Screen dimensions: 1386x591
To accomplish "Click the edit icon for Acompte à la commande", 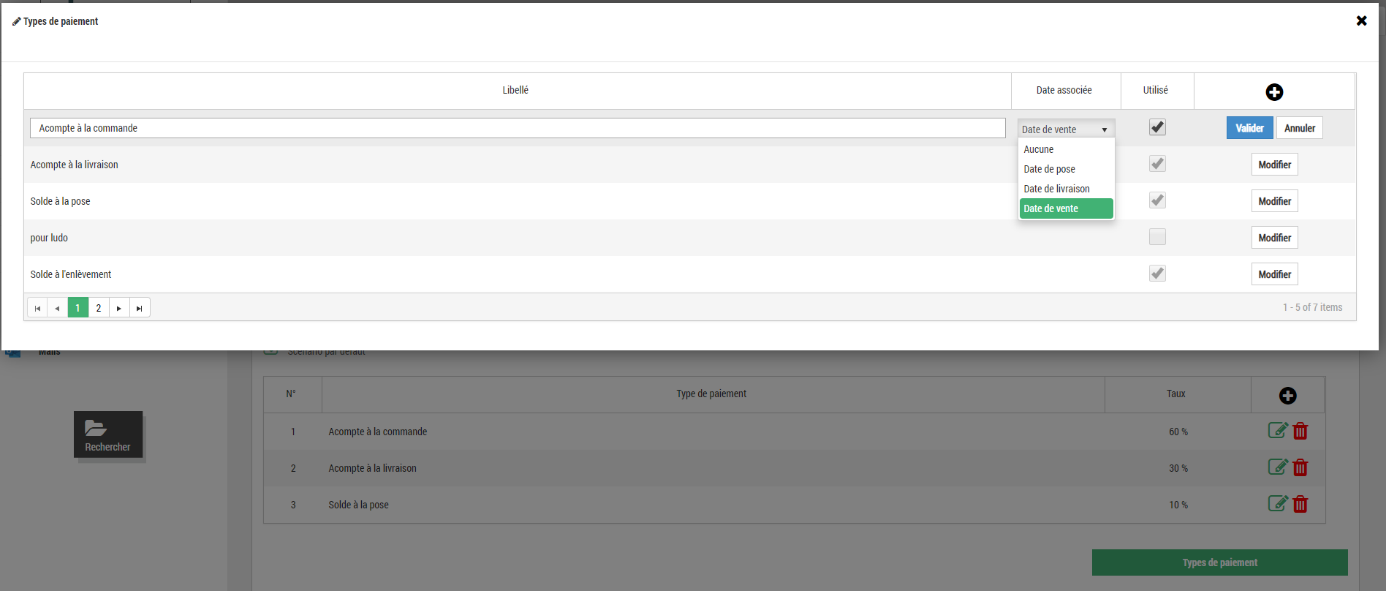I will pyautogui.click(x=1277, y=431).
